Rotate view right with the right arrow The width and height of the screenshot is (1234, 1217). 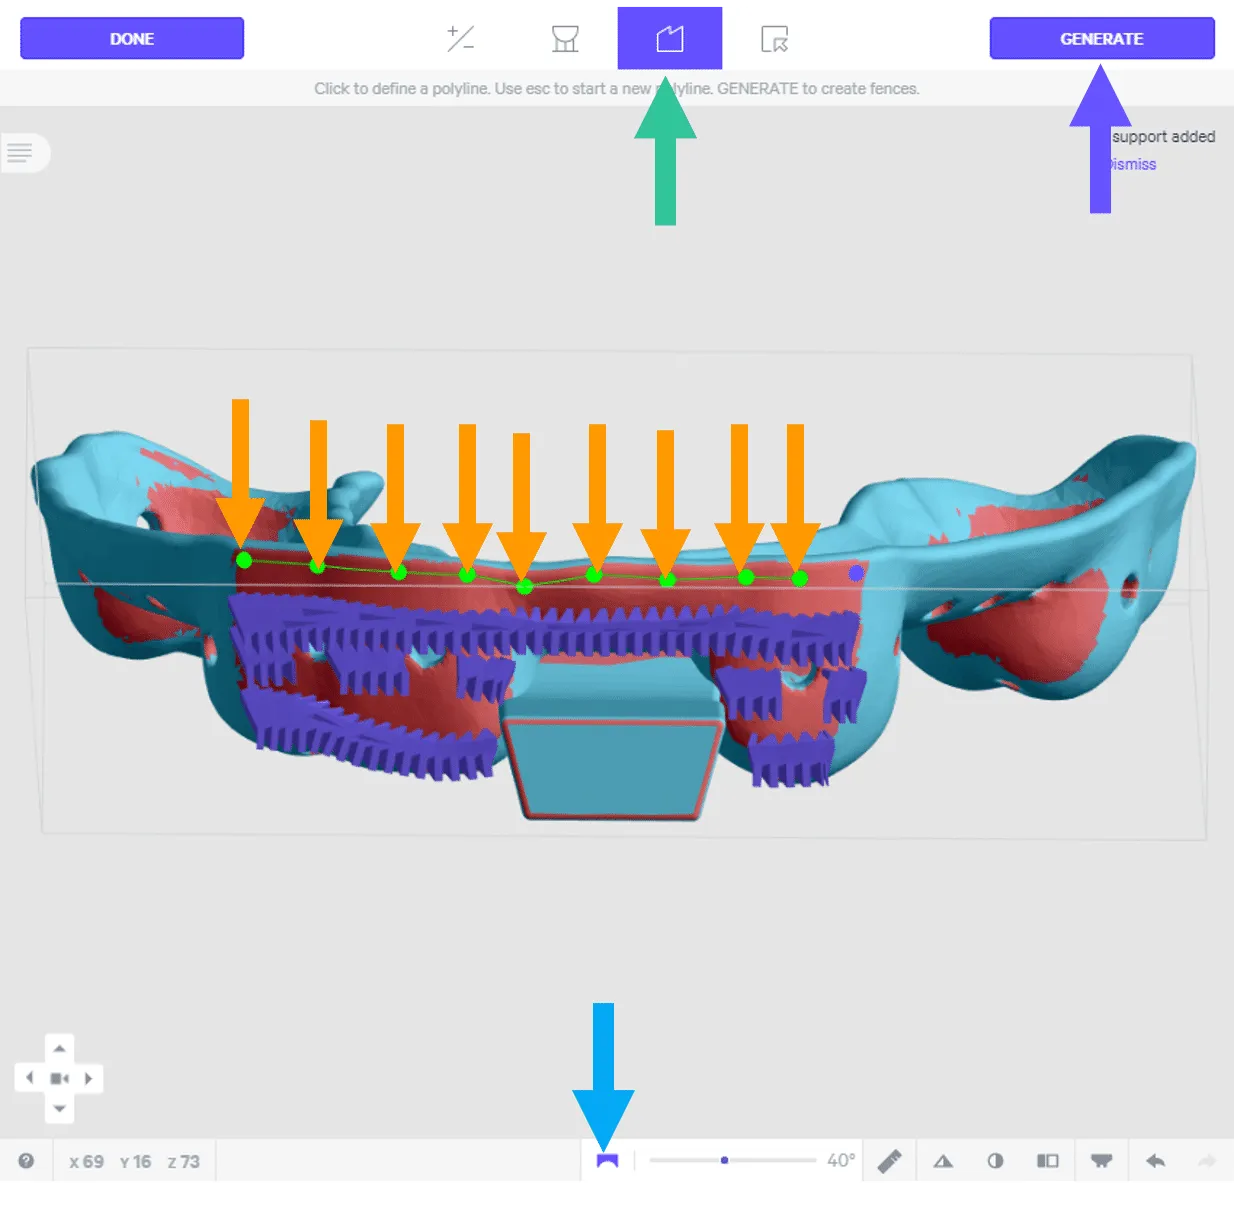[x=88, y=1078]
